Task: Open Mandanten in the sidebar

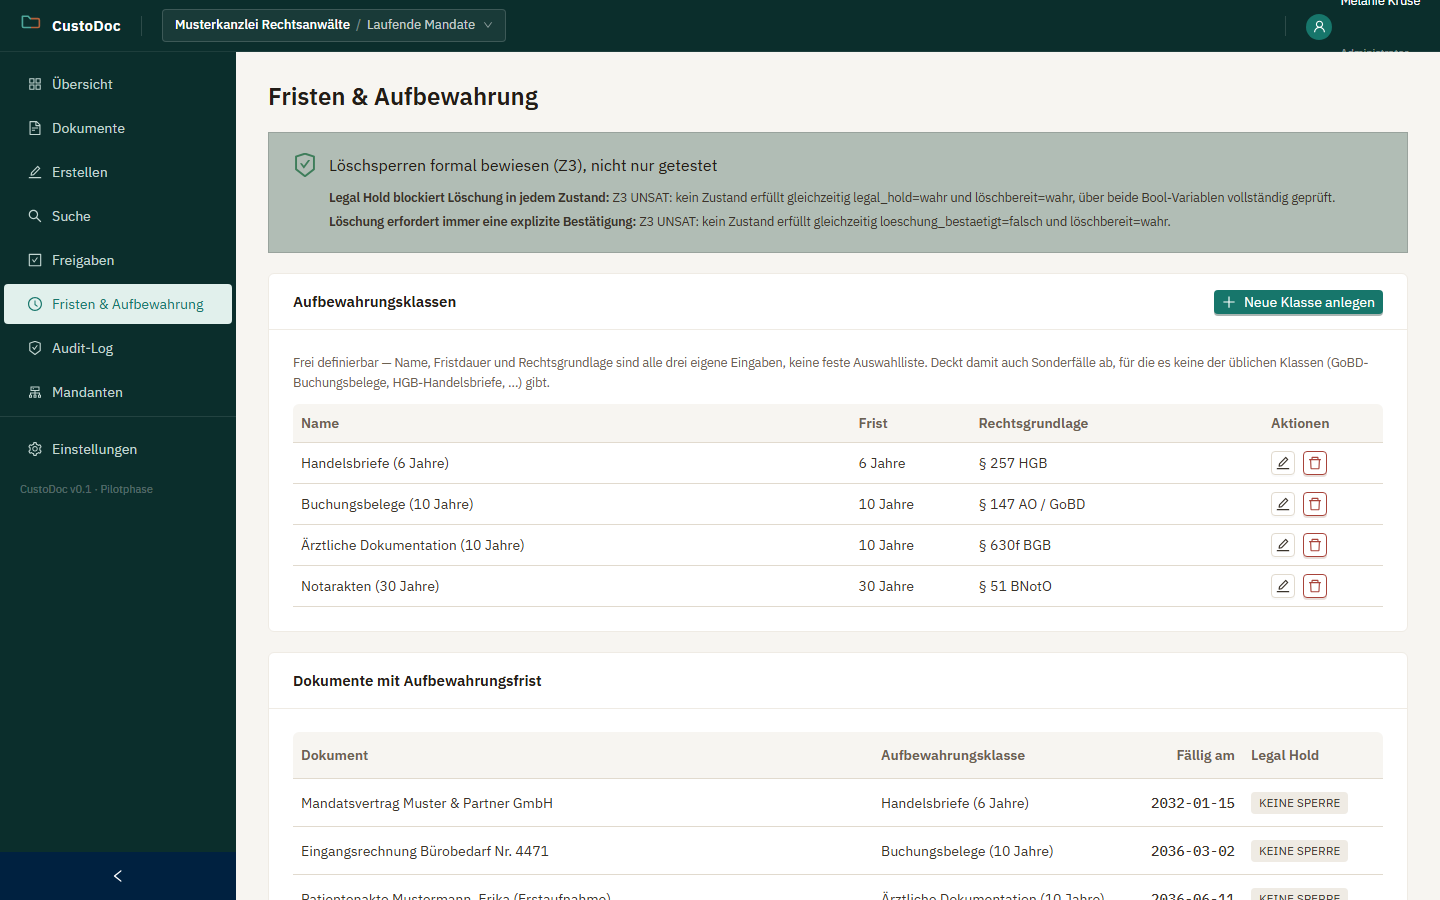Action: click(x=118, y=392)
